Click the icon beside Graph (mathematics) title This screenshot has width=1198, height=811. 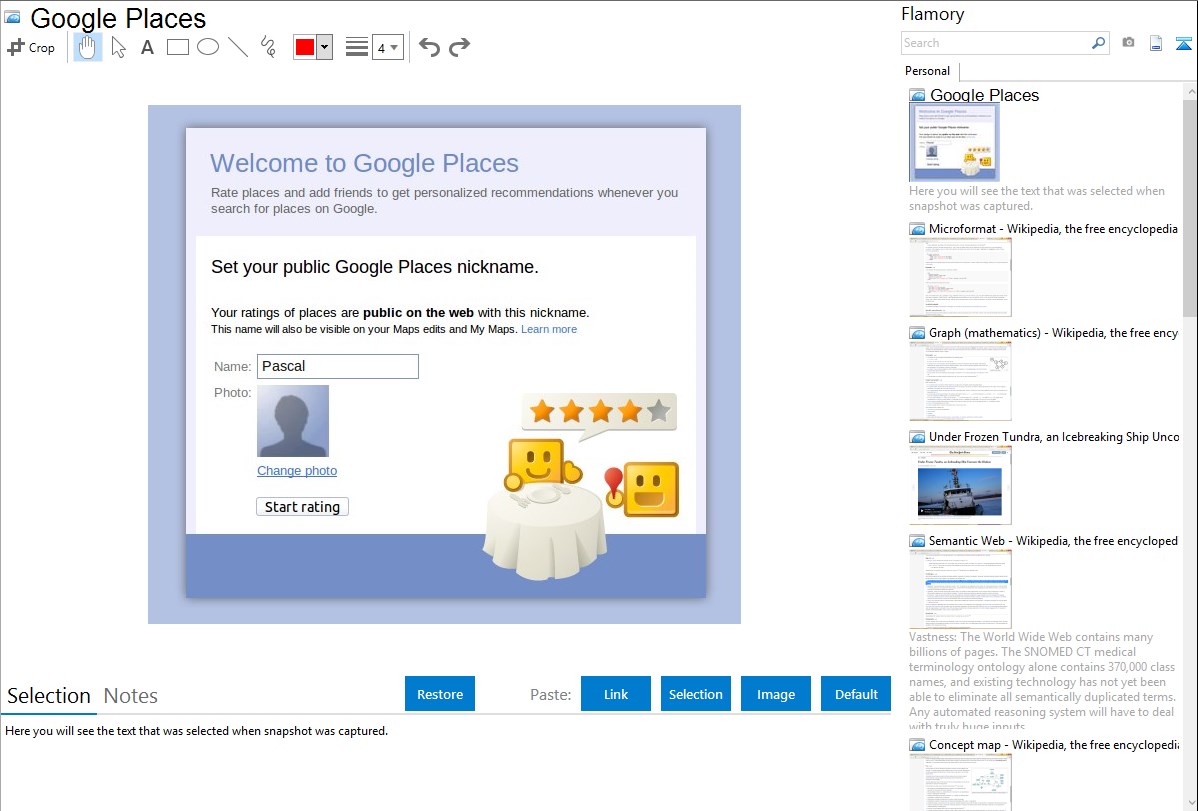point(917,333)
